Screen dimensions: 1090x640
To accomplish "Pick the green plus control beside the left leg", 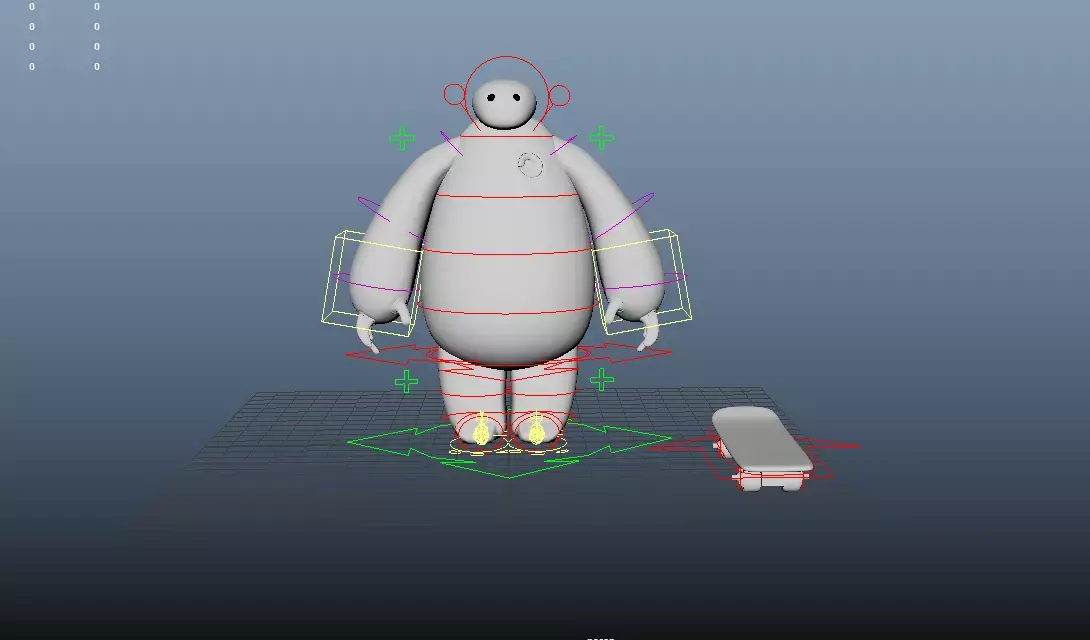I will click(x=407, y=381).
